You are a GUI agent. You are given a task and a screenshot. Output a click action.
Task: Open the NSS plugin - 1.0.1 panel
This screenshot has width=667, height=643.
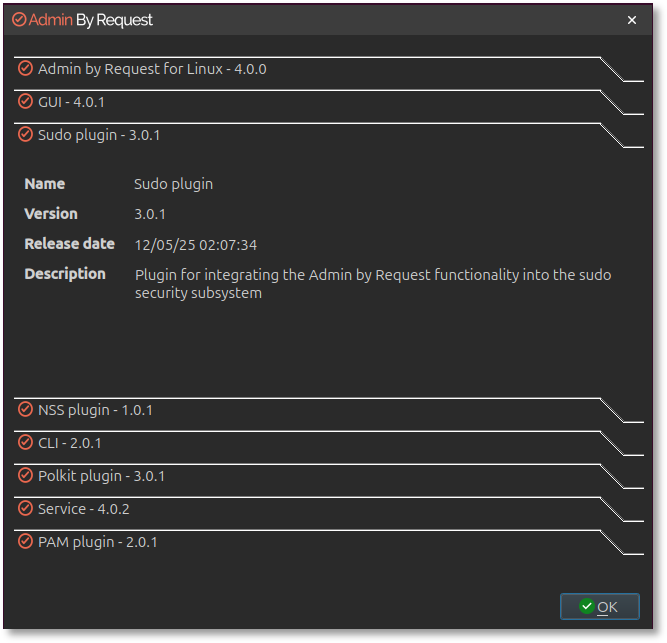pyautogui.click(x=95, y=411)
